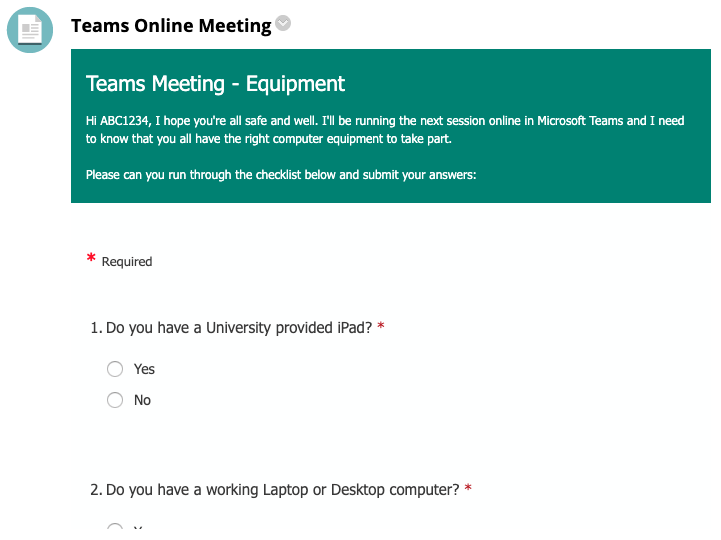This screenshot has height=540, width=721.
Task: Click the question number 1 marker
Action: click(x=96, y=328)
